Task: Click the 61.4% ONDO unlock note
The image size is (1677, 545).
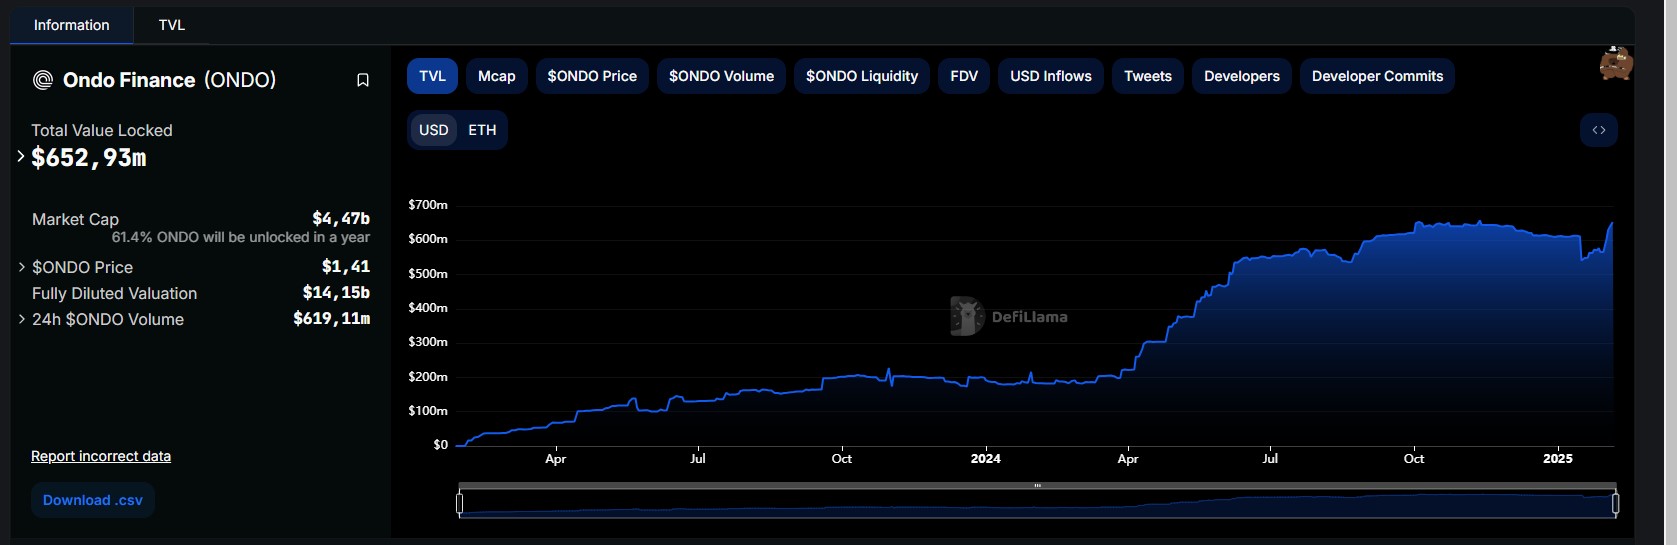Action: click(241, 237)
